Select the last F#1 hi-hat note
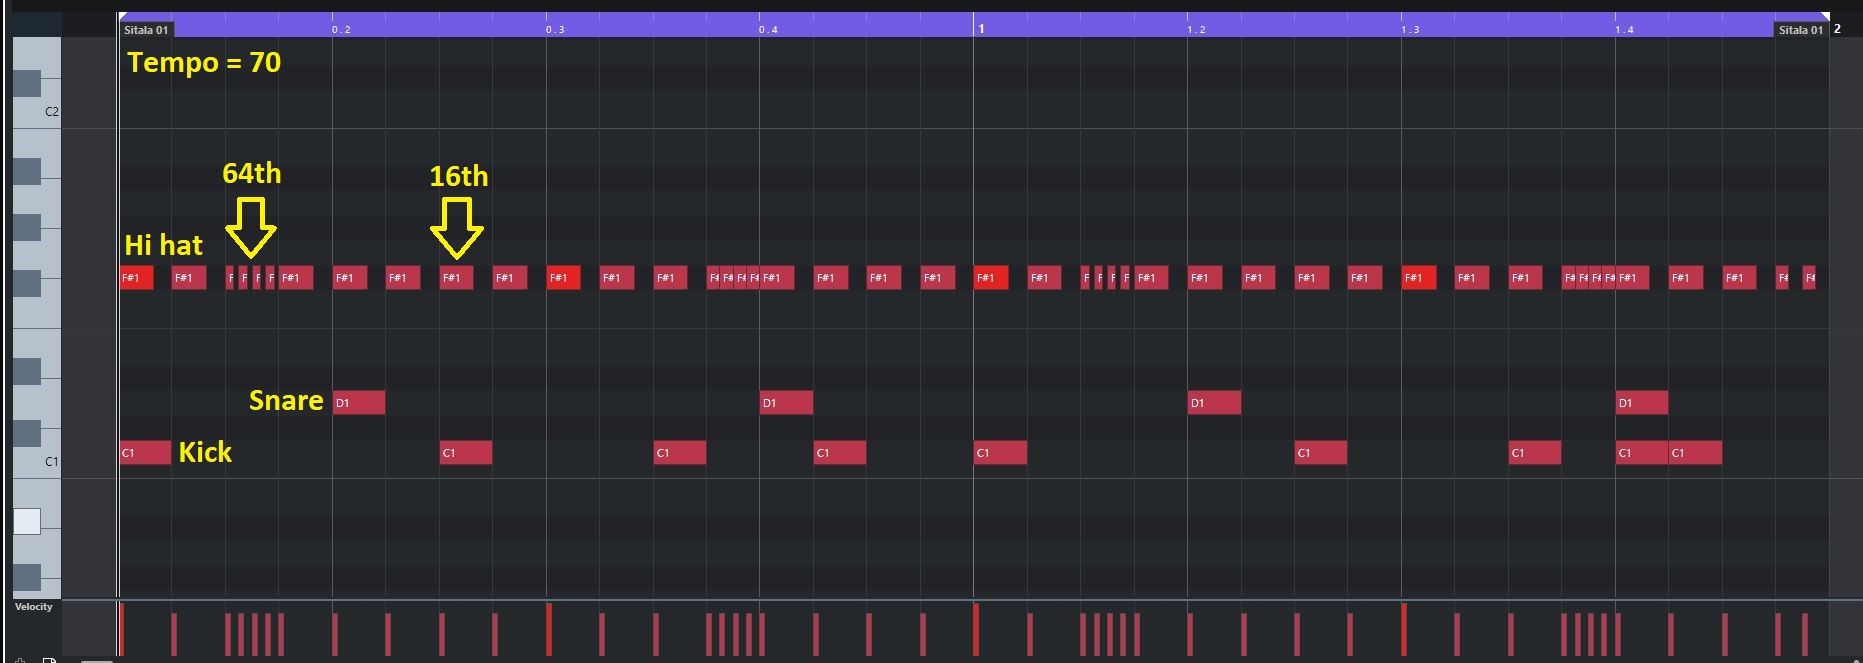 1809,278
